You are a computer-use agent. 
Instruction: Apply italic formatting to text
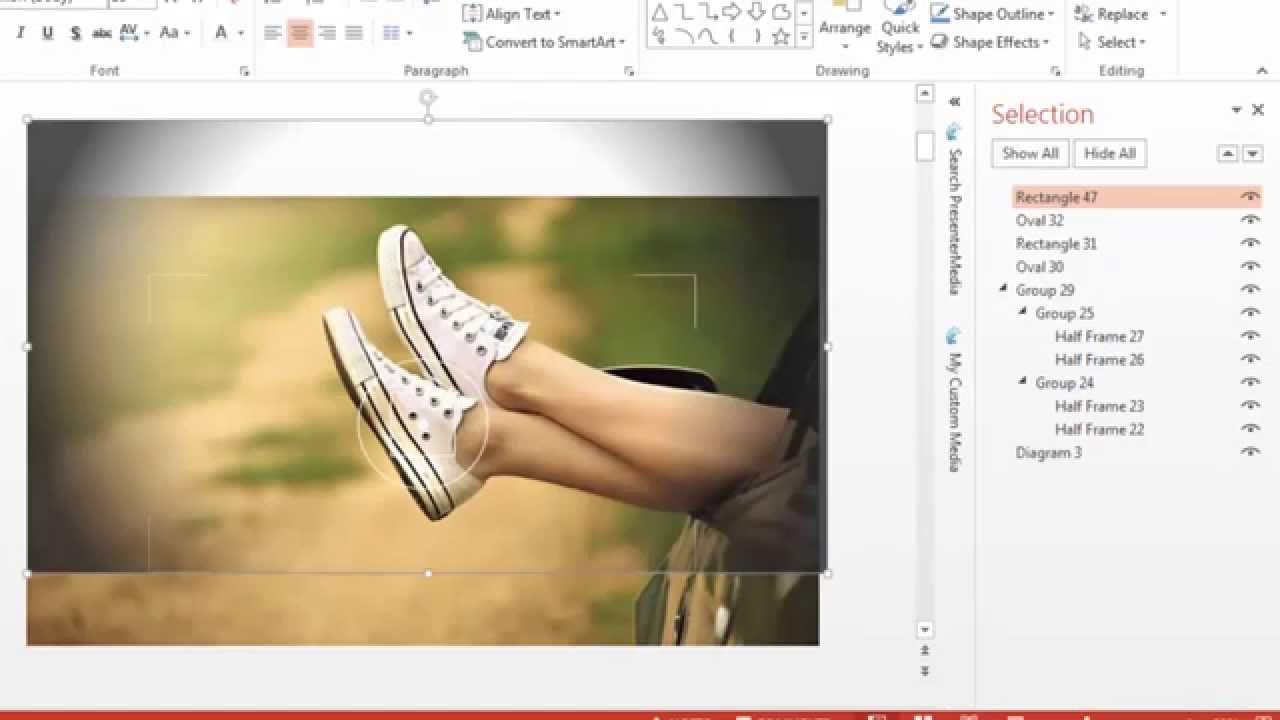(x=20, y=33)
